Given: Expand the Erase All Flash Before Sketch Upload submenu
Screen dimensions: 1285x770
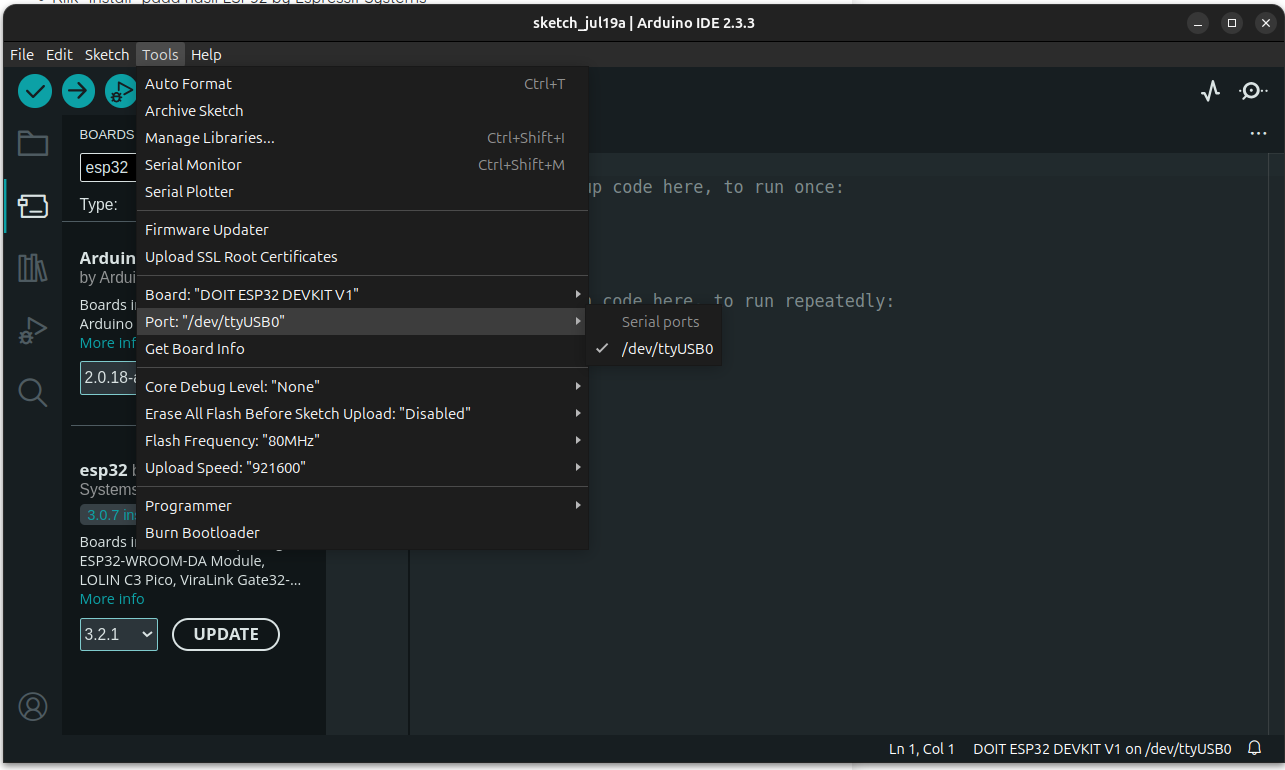Looking at the screenshot, I should (x=362, y=413).
